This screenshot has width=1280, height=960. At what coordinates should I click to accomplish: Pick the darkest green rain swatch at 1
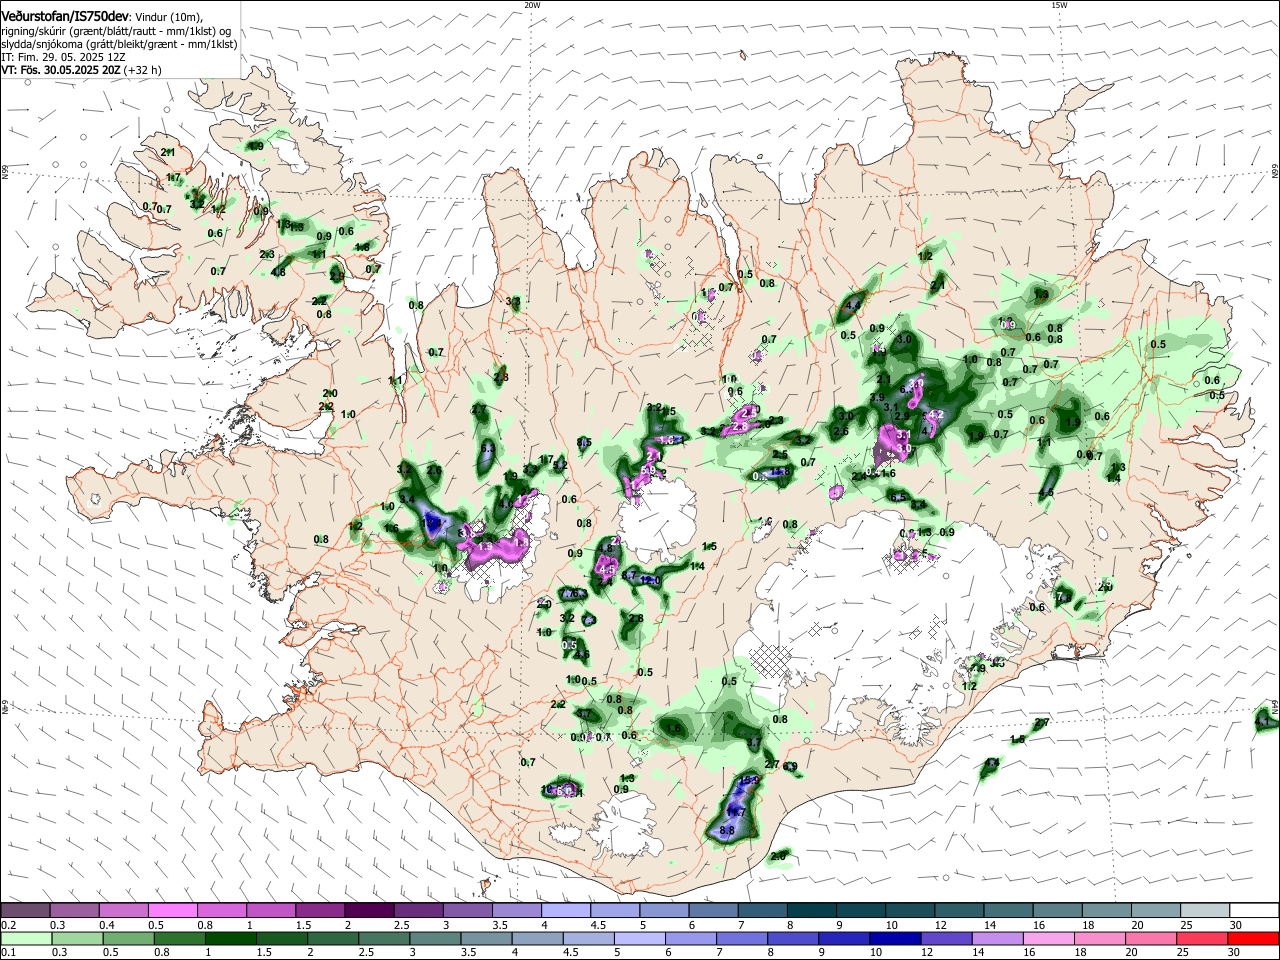(231, 938)
